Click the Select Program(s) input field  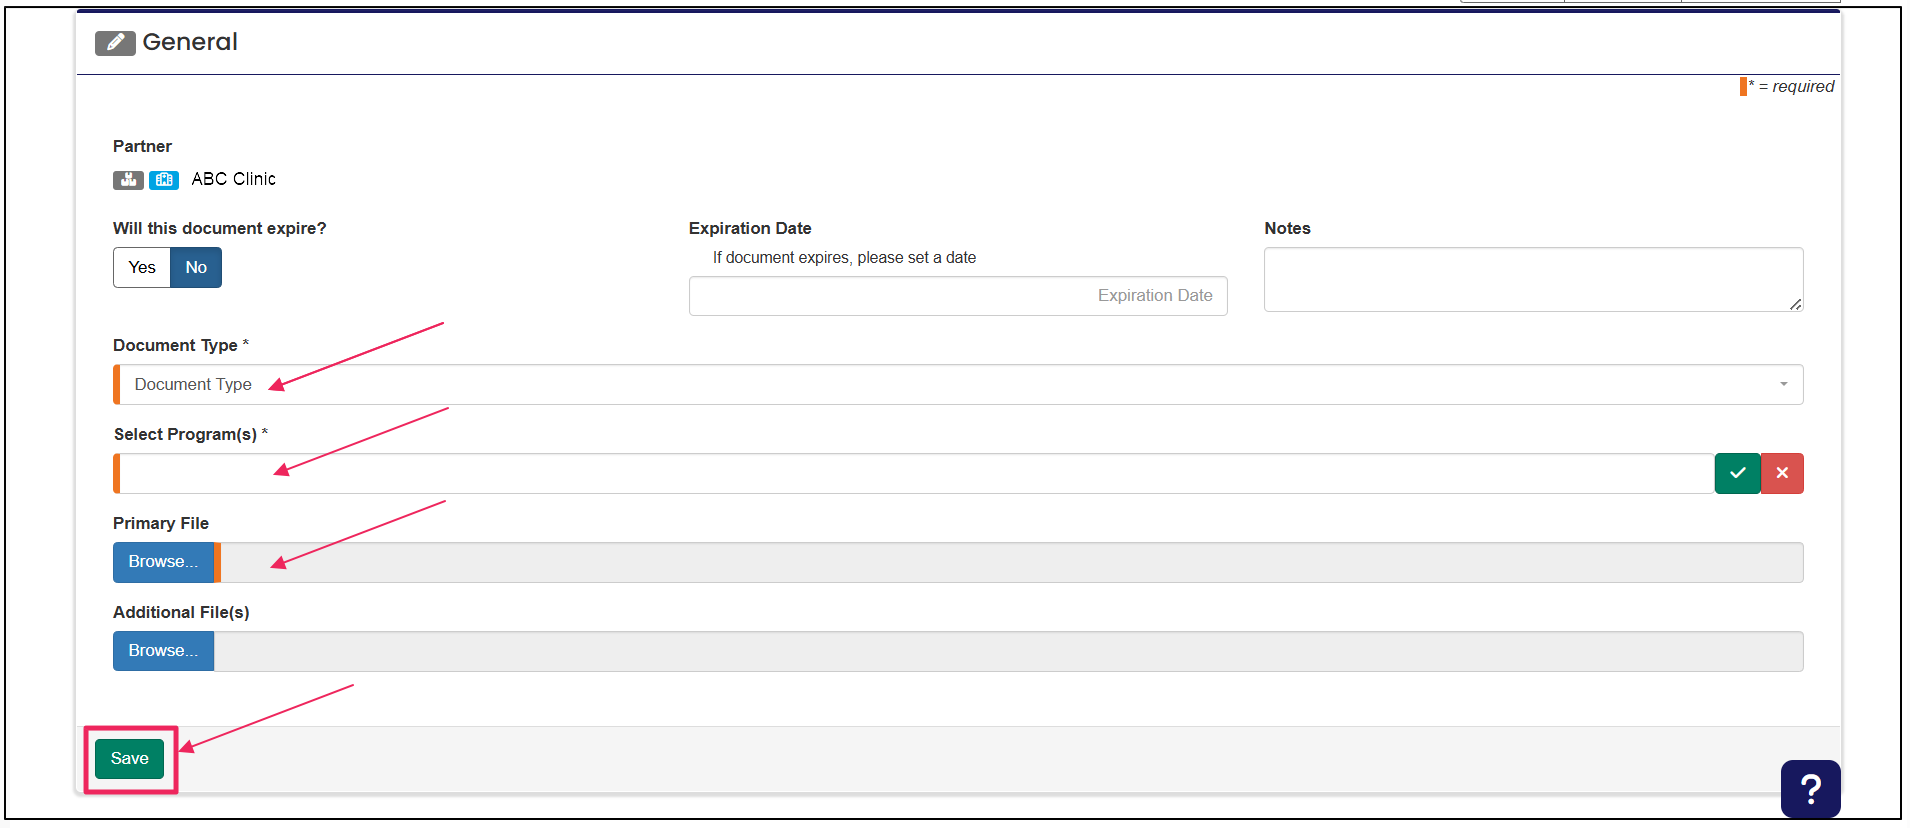914,473
